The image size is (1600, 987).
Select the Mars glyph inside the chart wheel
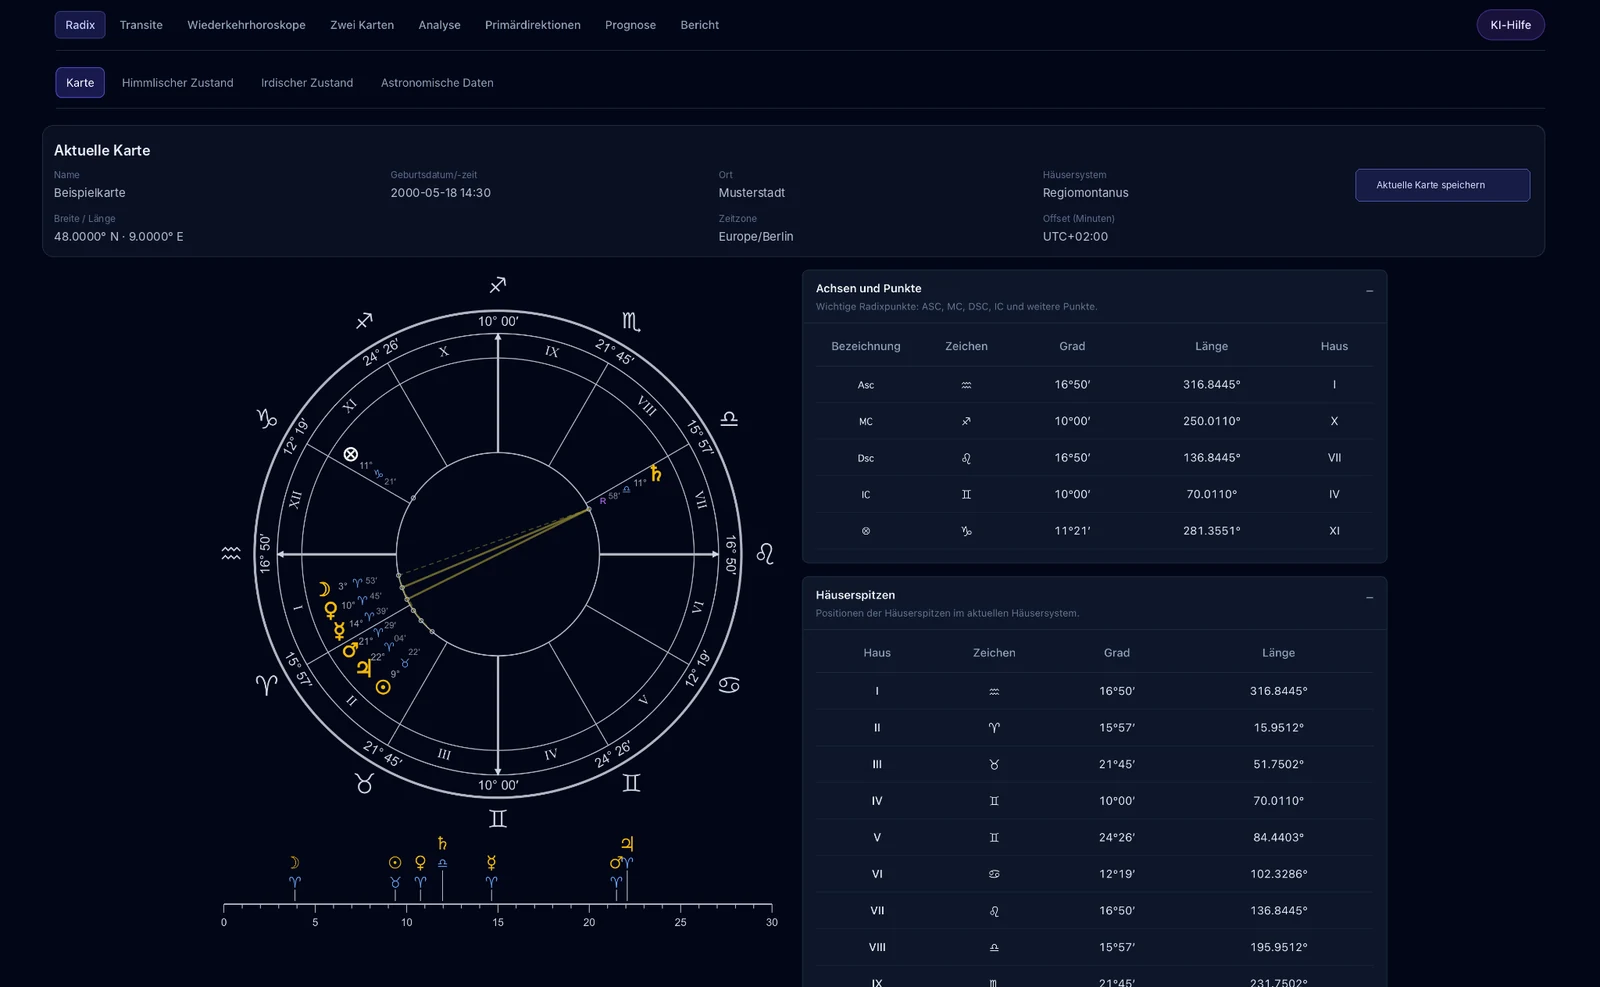click(x=350, y=650)
